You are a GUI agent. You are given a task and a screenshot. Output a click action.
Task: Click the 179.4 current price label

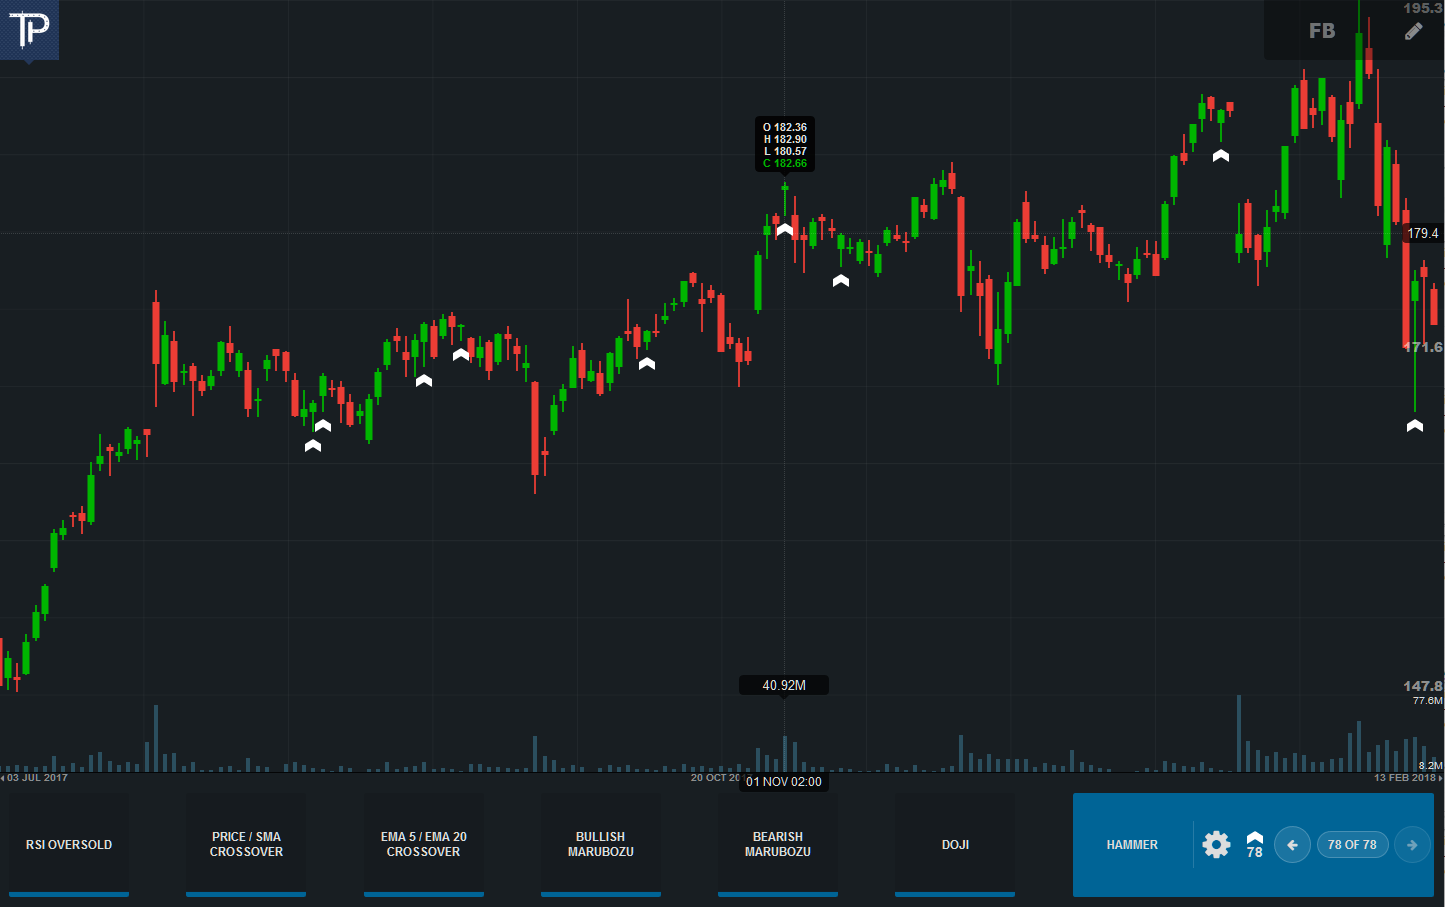click(1423, 233)
